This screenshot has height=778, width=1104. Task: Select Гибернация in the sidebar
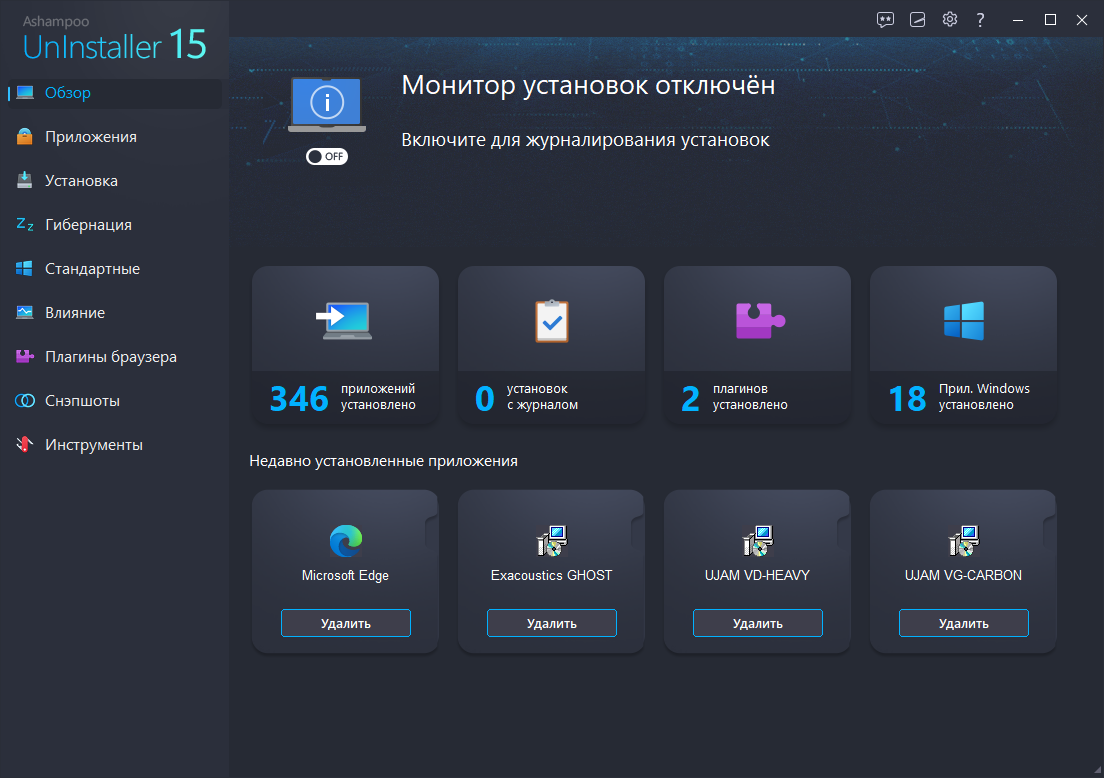coord(114,225)
